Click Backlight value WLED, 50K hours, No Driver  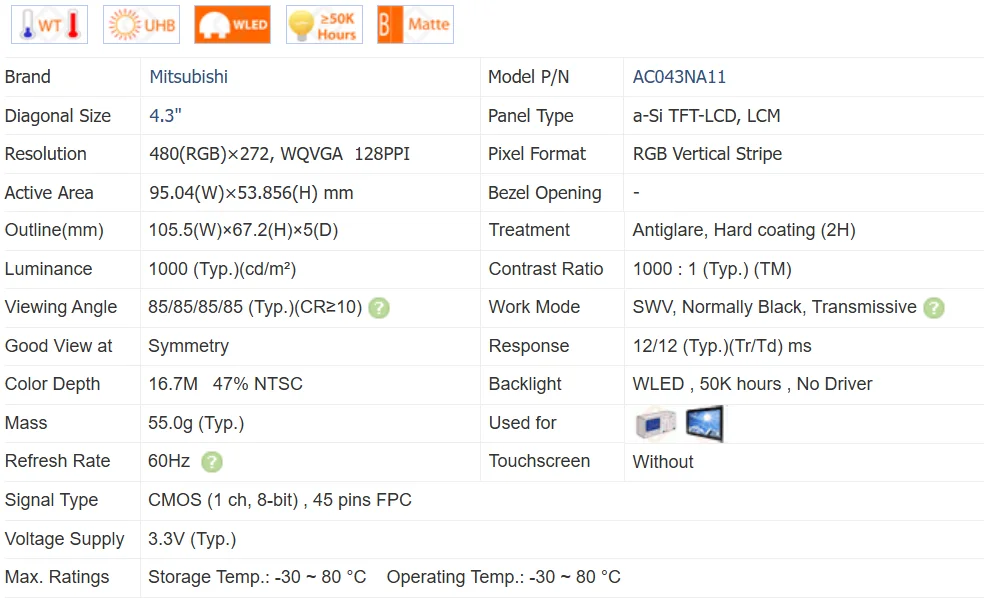(x=752, y=383)
